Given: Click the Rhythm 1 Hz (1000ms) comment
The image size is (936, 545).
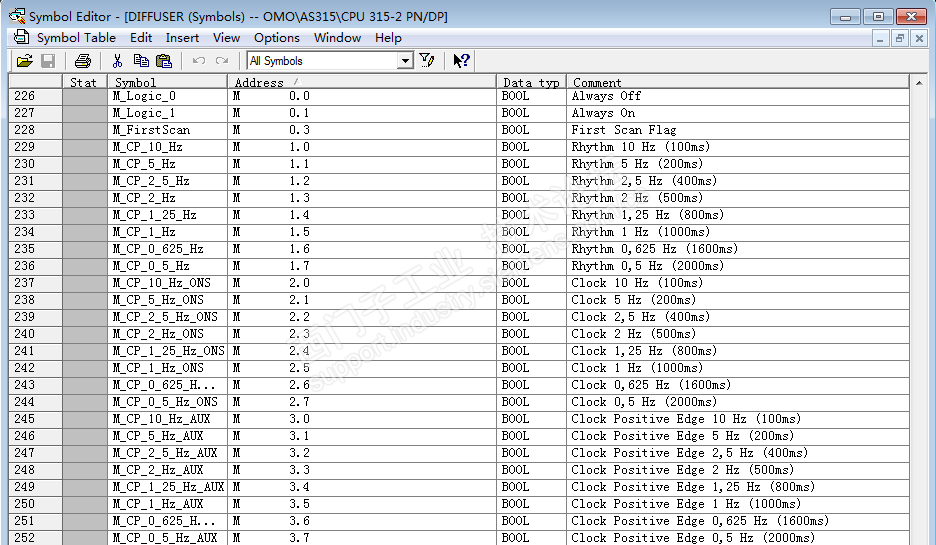Looking at the screenshot, I should pyautogui.click(x=738, y=232).
